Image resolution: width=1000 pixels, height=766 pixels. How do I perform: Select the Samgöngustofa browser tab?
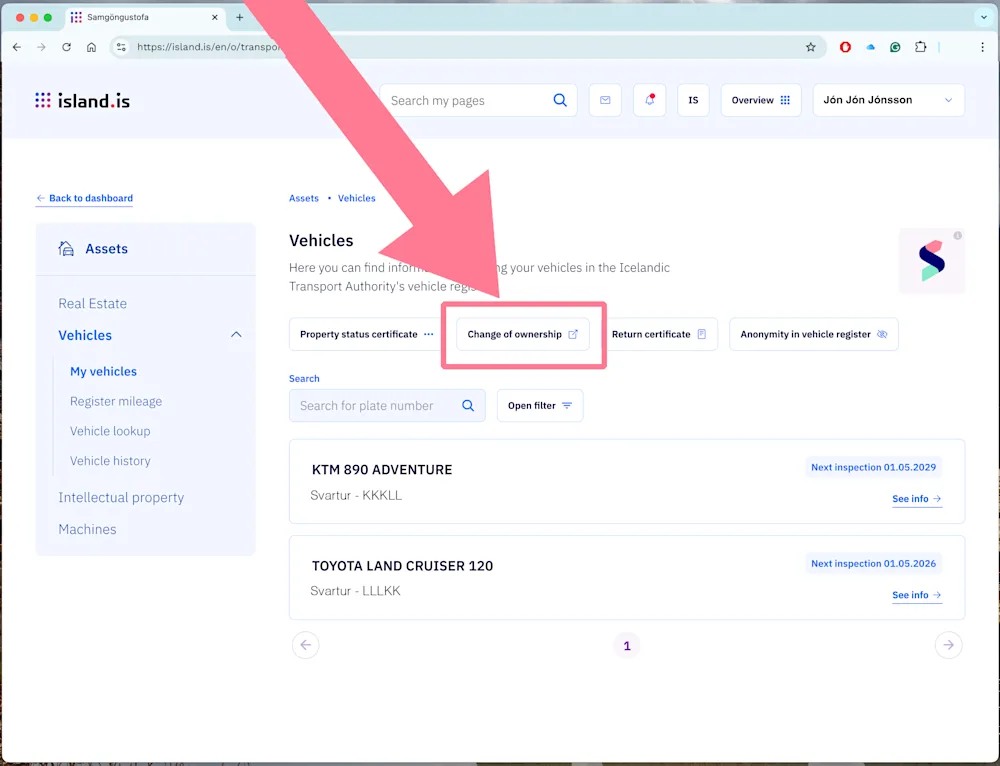[145, 17]
